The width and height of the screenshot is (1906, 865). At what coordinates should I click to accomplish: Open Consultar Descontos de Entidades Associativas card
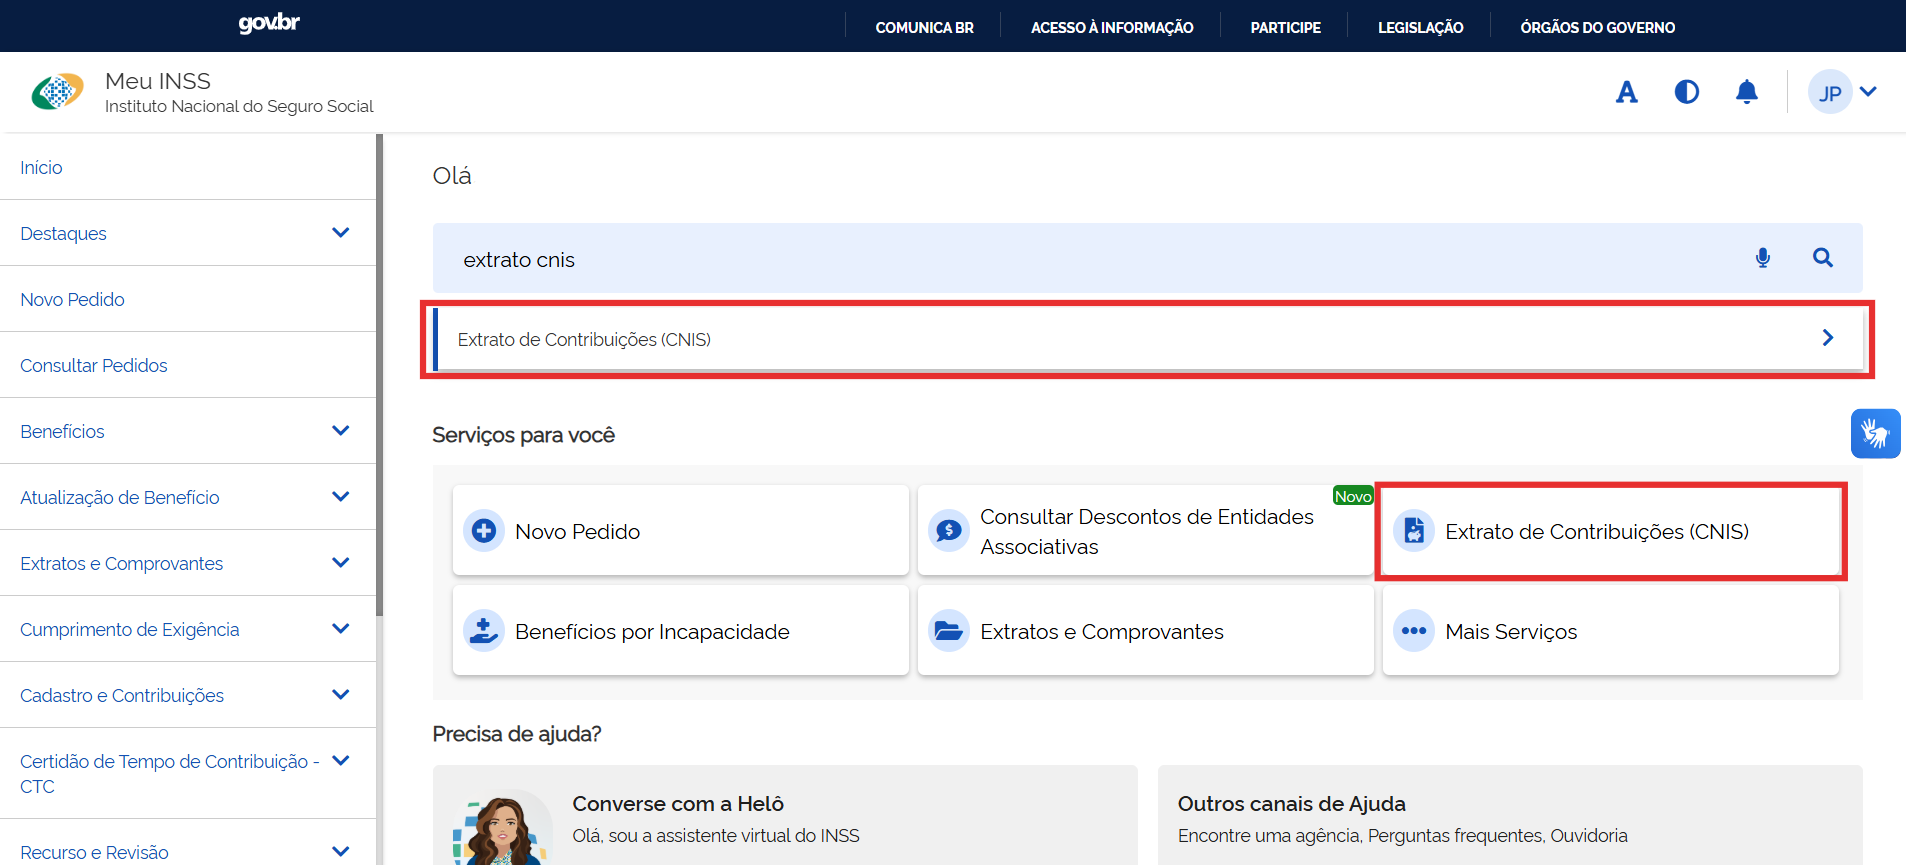coord(1145,530)
